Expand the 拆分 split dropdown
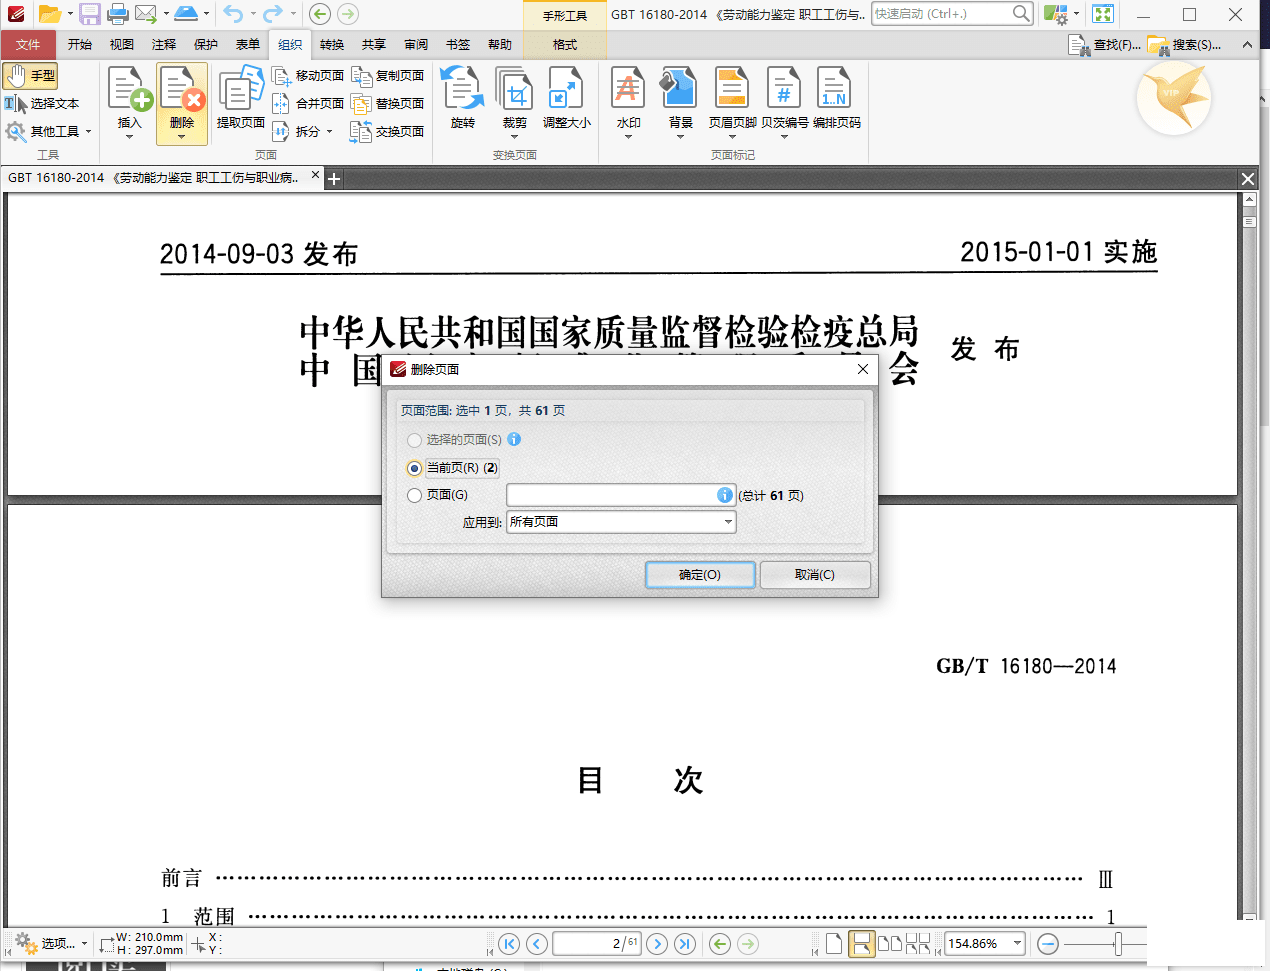Screen dimensions: 1270x971 tap(329, 132)
